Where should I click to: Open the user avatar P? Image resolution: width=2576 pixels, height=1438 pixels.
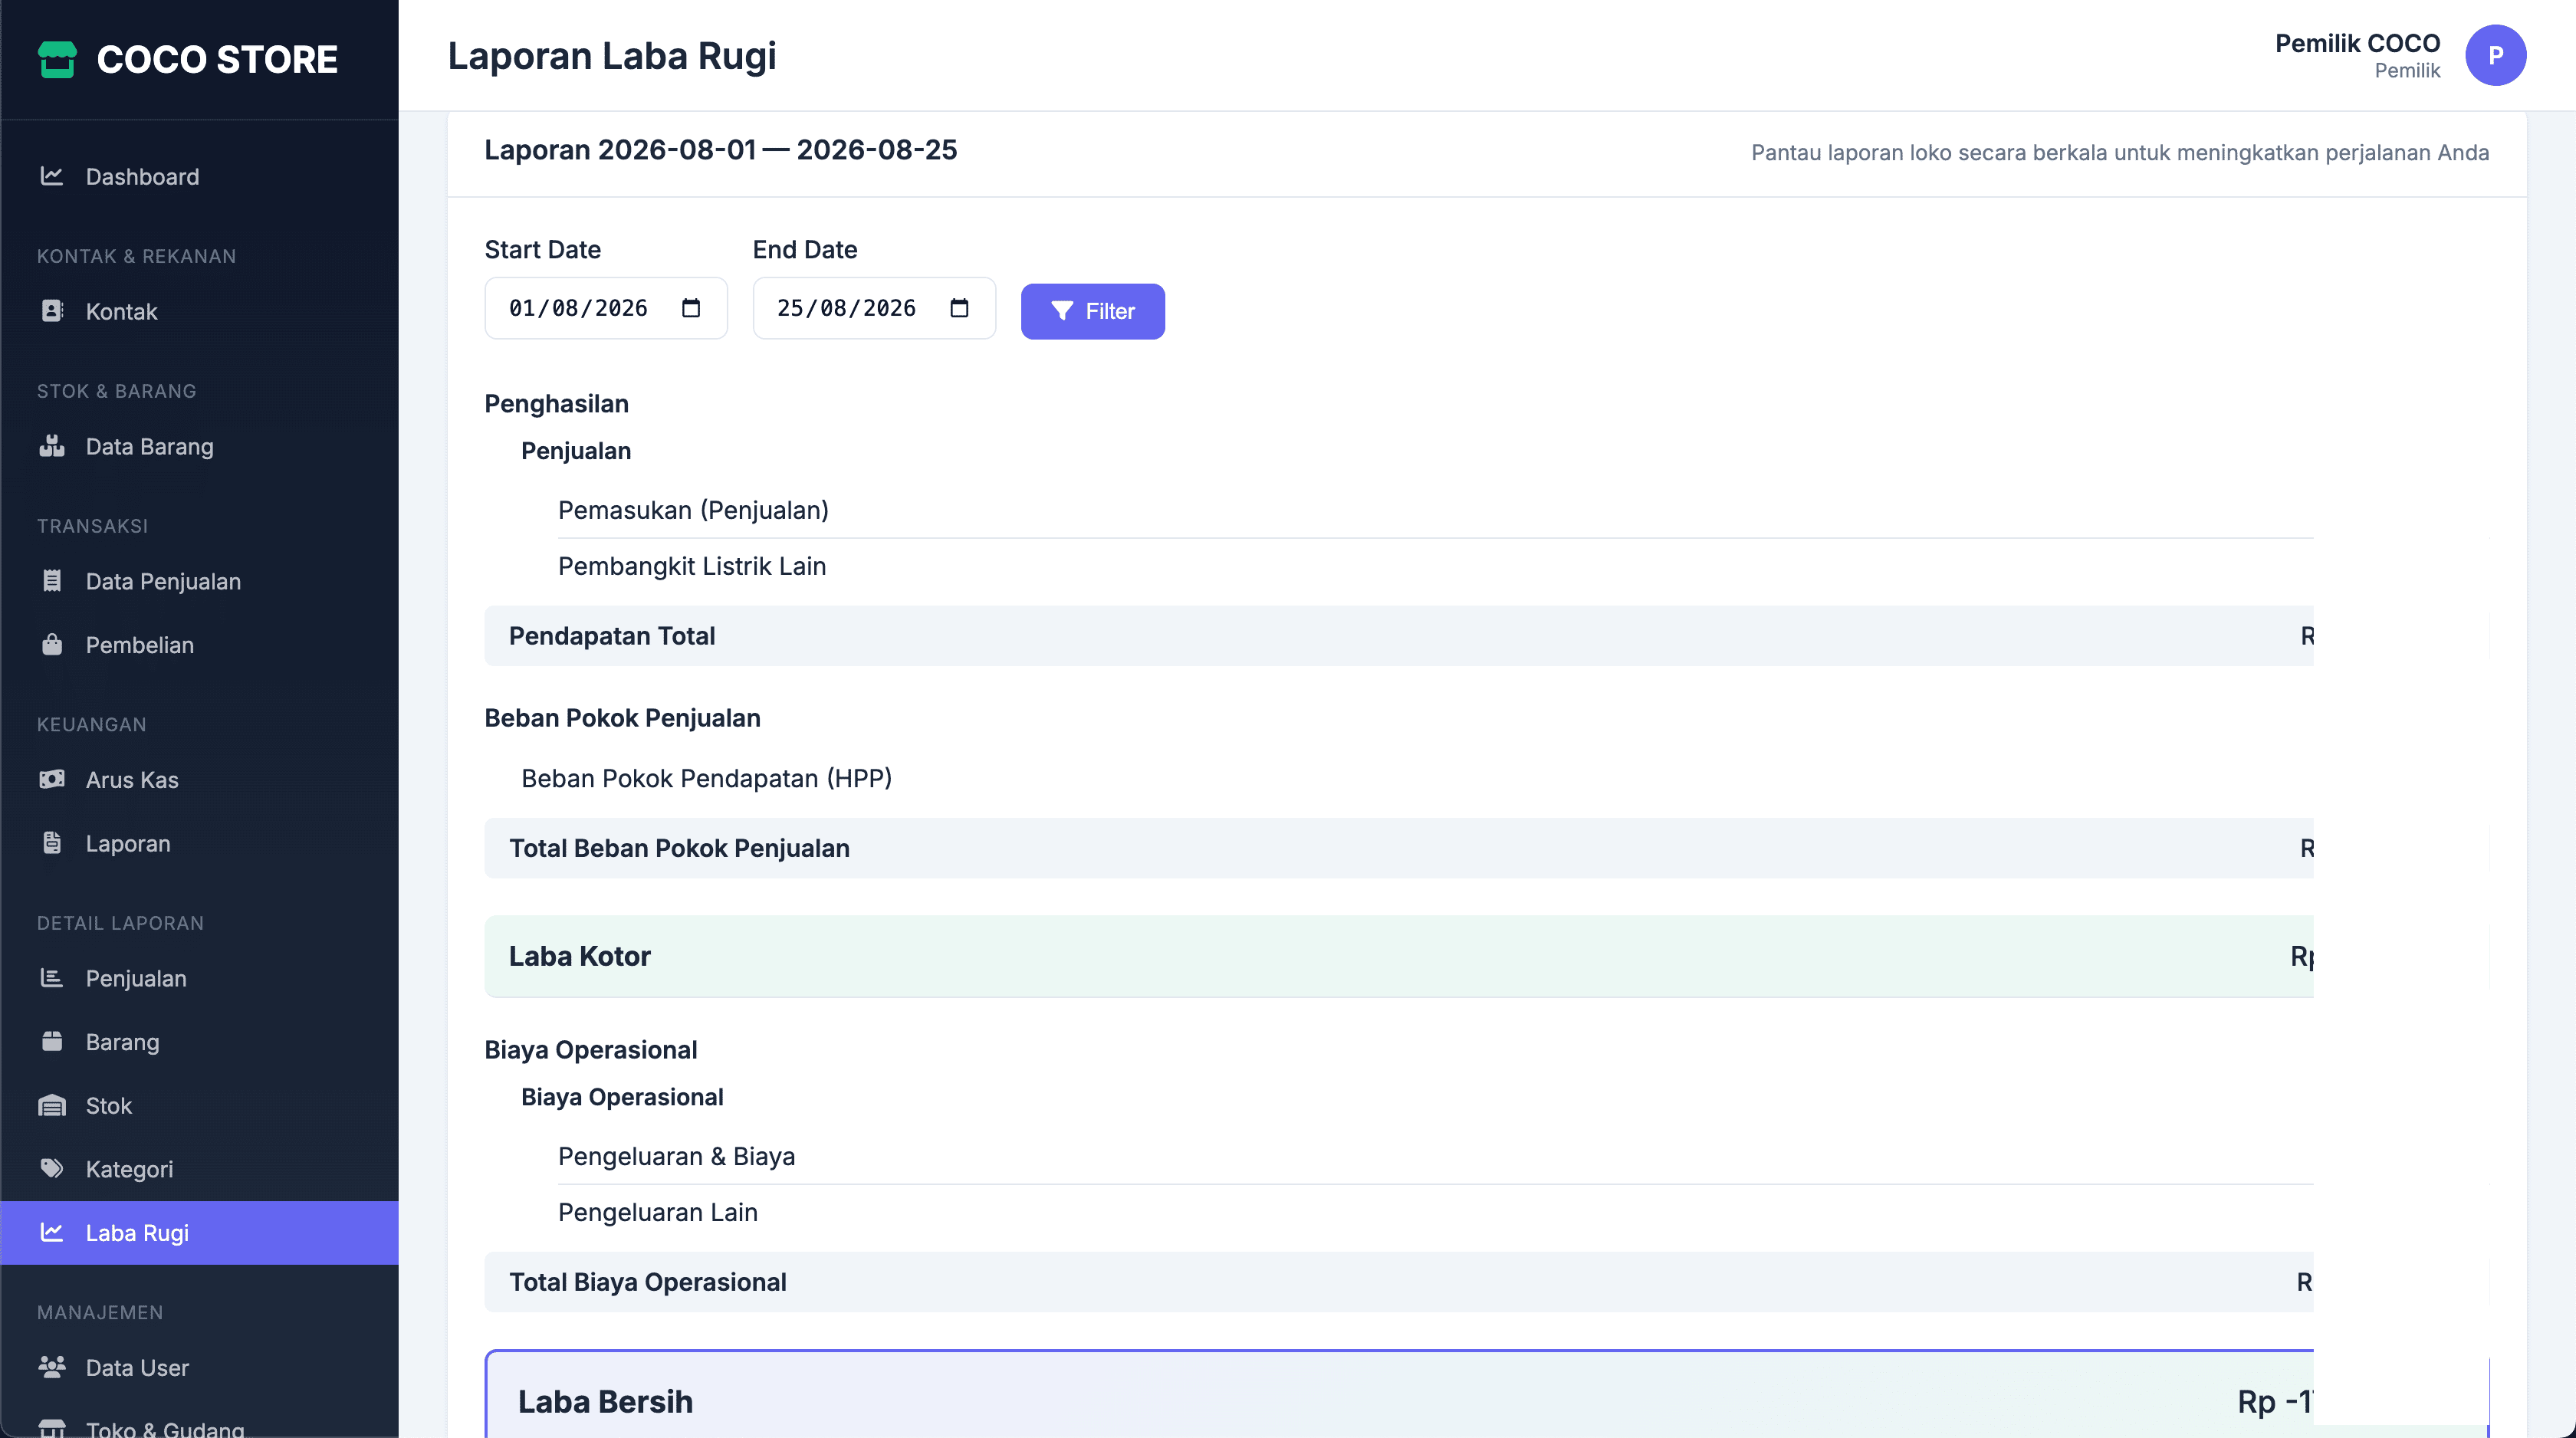click(2495, 55)
